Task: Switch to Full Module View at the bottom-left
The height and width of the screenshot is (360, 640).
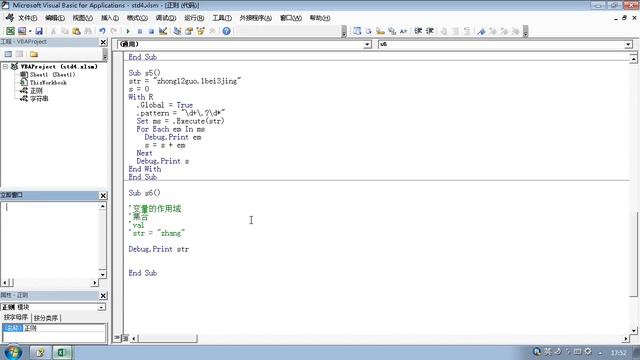Action: 125,338
